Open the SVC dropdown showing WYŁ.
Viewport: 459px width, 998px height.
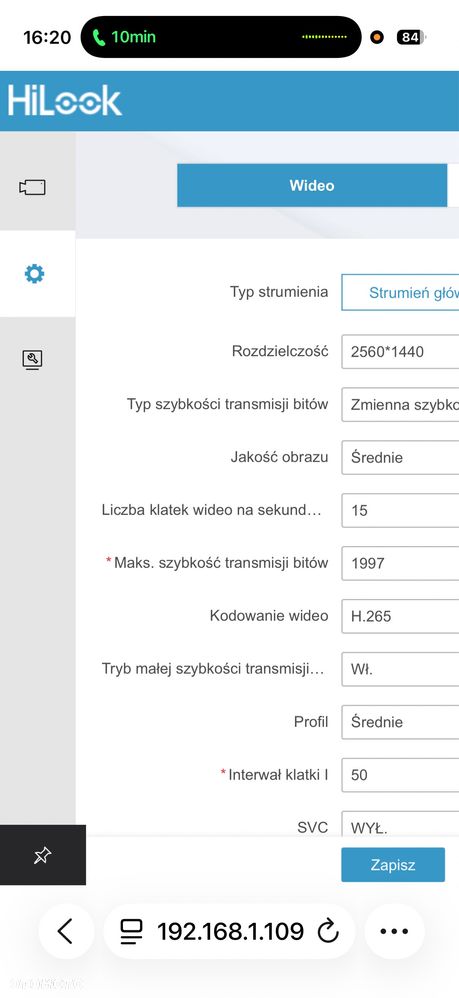coord(400,824)
